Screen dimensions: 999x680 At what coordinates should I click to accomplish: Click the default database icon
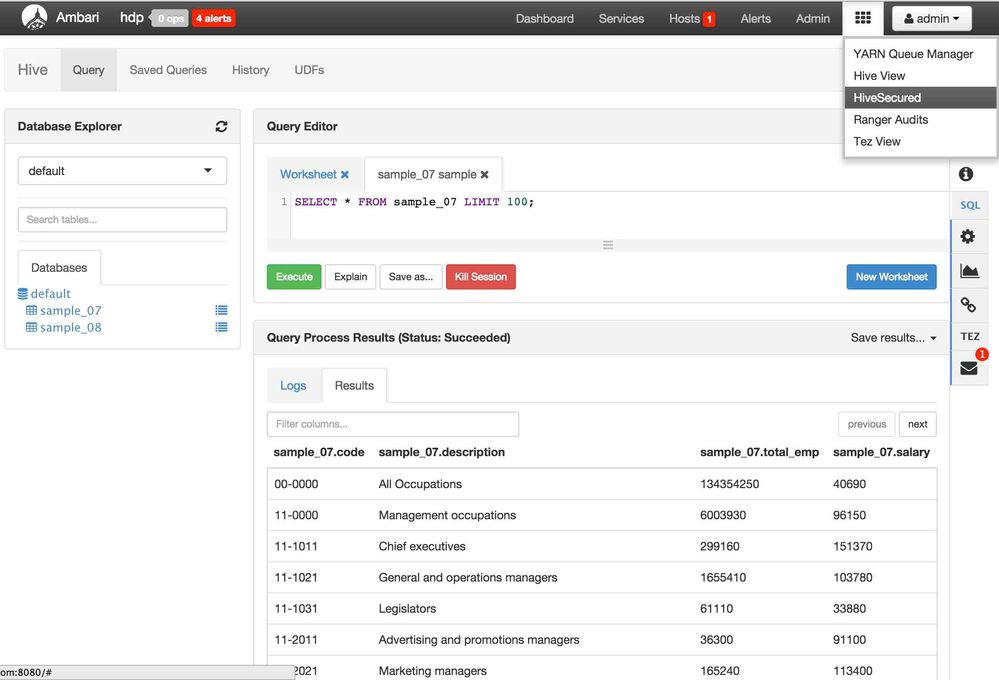coord(23,294)
